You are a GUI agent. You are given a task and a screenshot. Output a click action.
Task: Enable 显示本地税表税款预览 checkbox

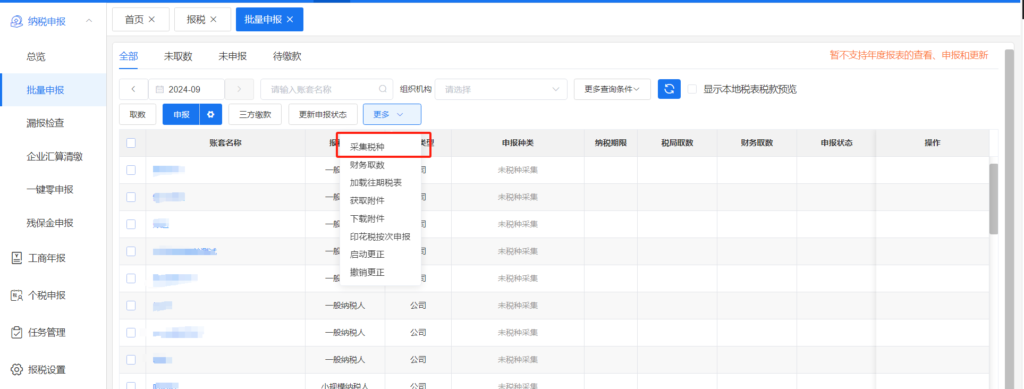692,89
